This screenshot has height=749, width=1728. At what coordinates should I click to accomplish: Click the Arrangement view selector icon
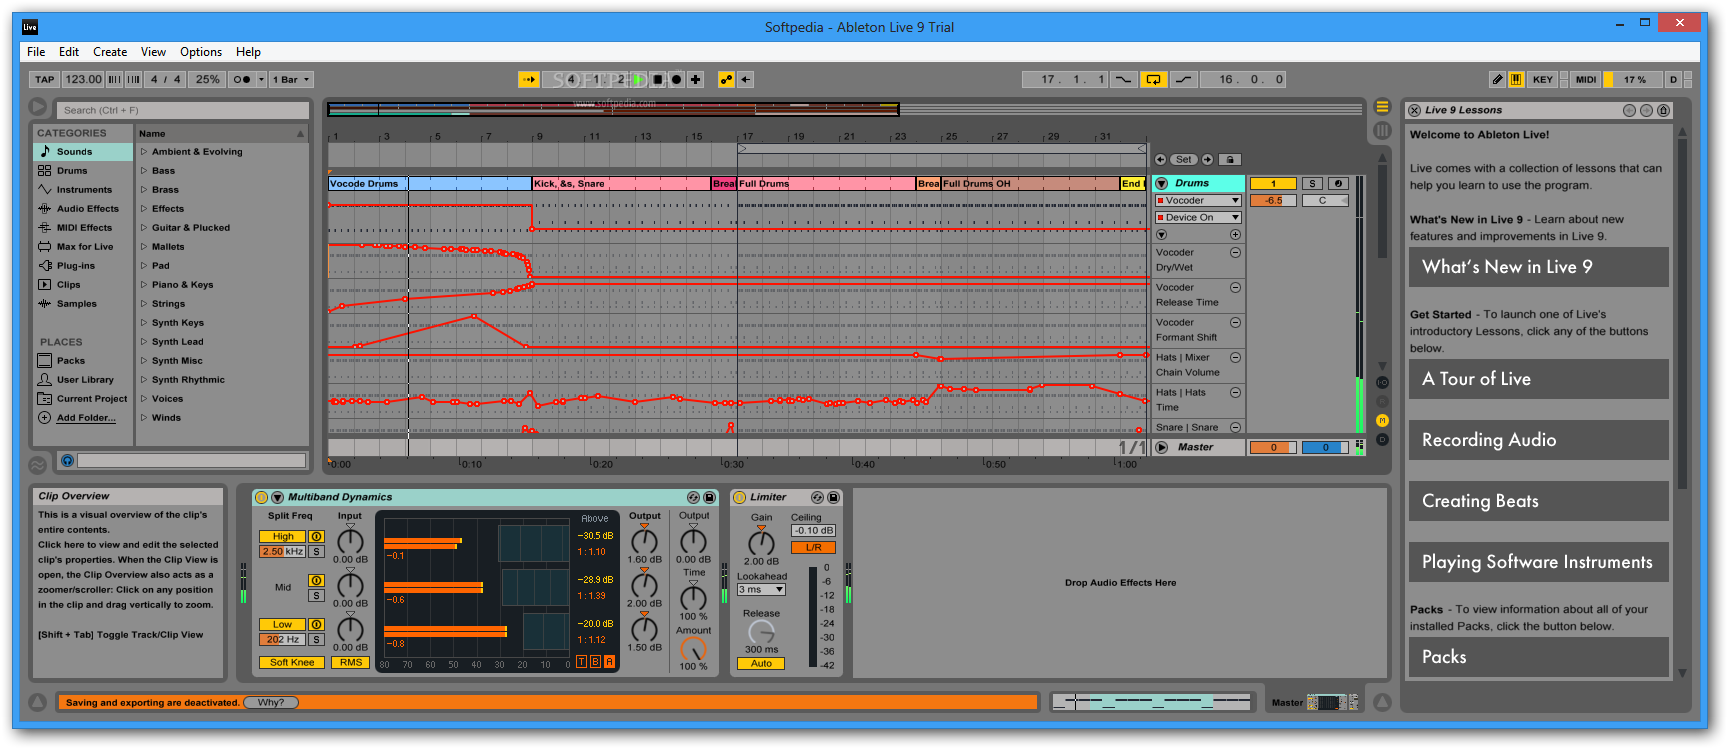coord(1382,107)
